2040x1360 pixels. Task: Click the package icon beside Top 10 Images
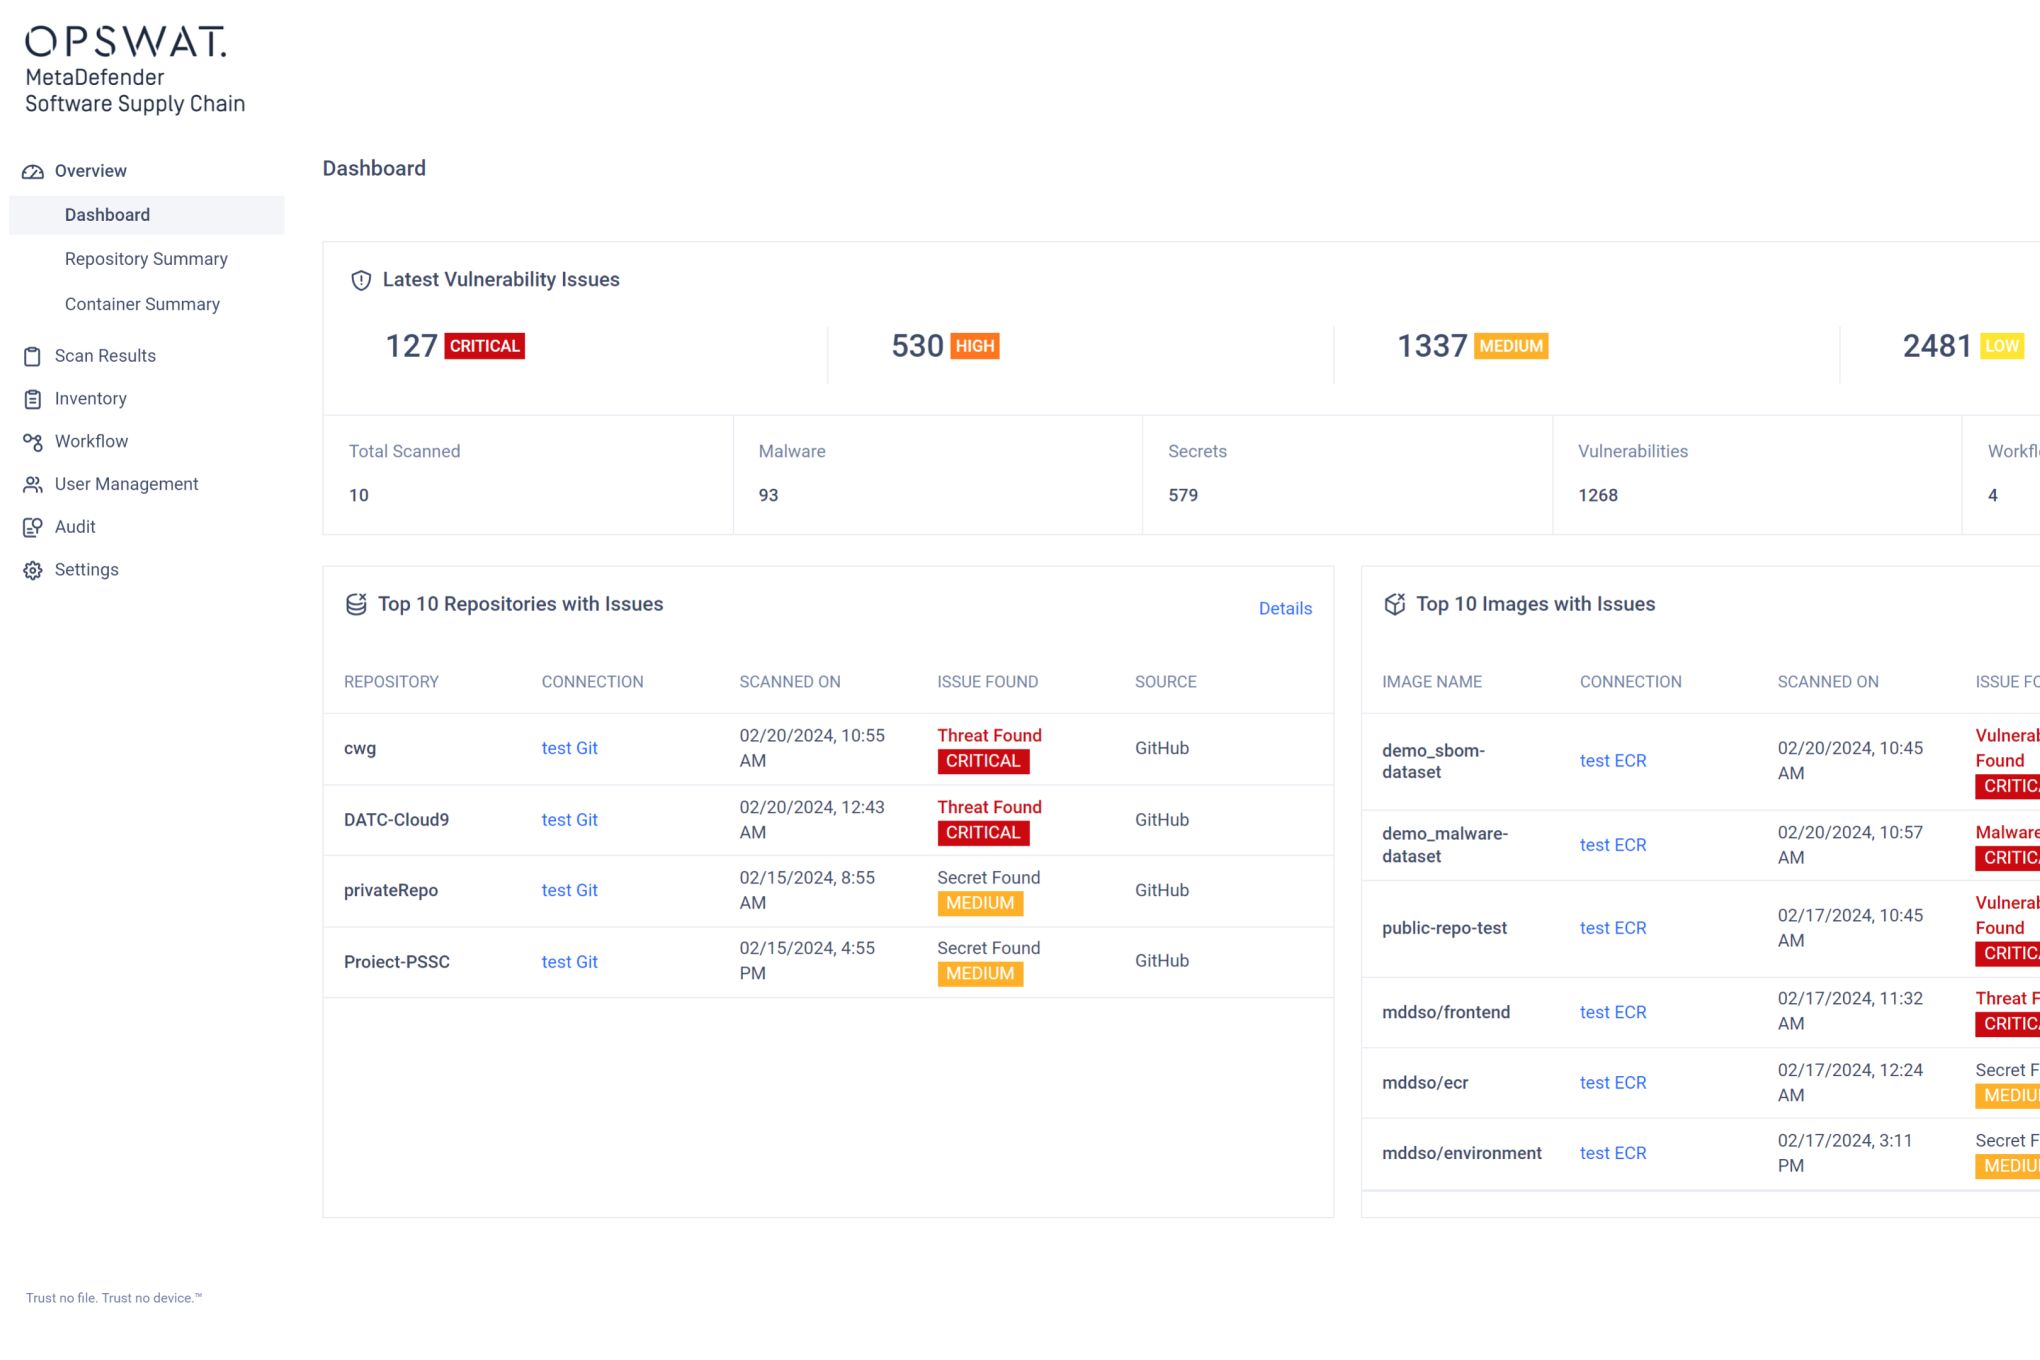point(1394,604)
